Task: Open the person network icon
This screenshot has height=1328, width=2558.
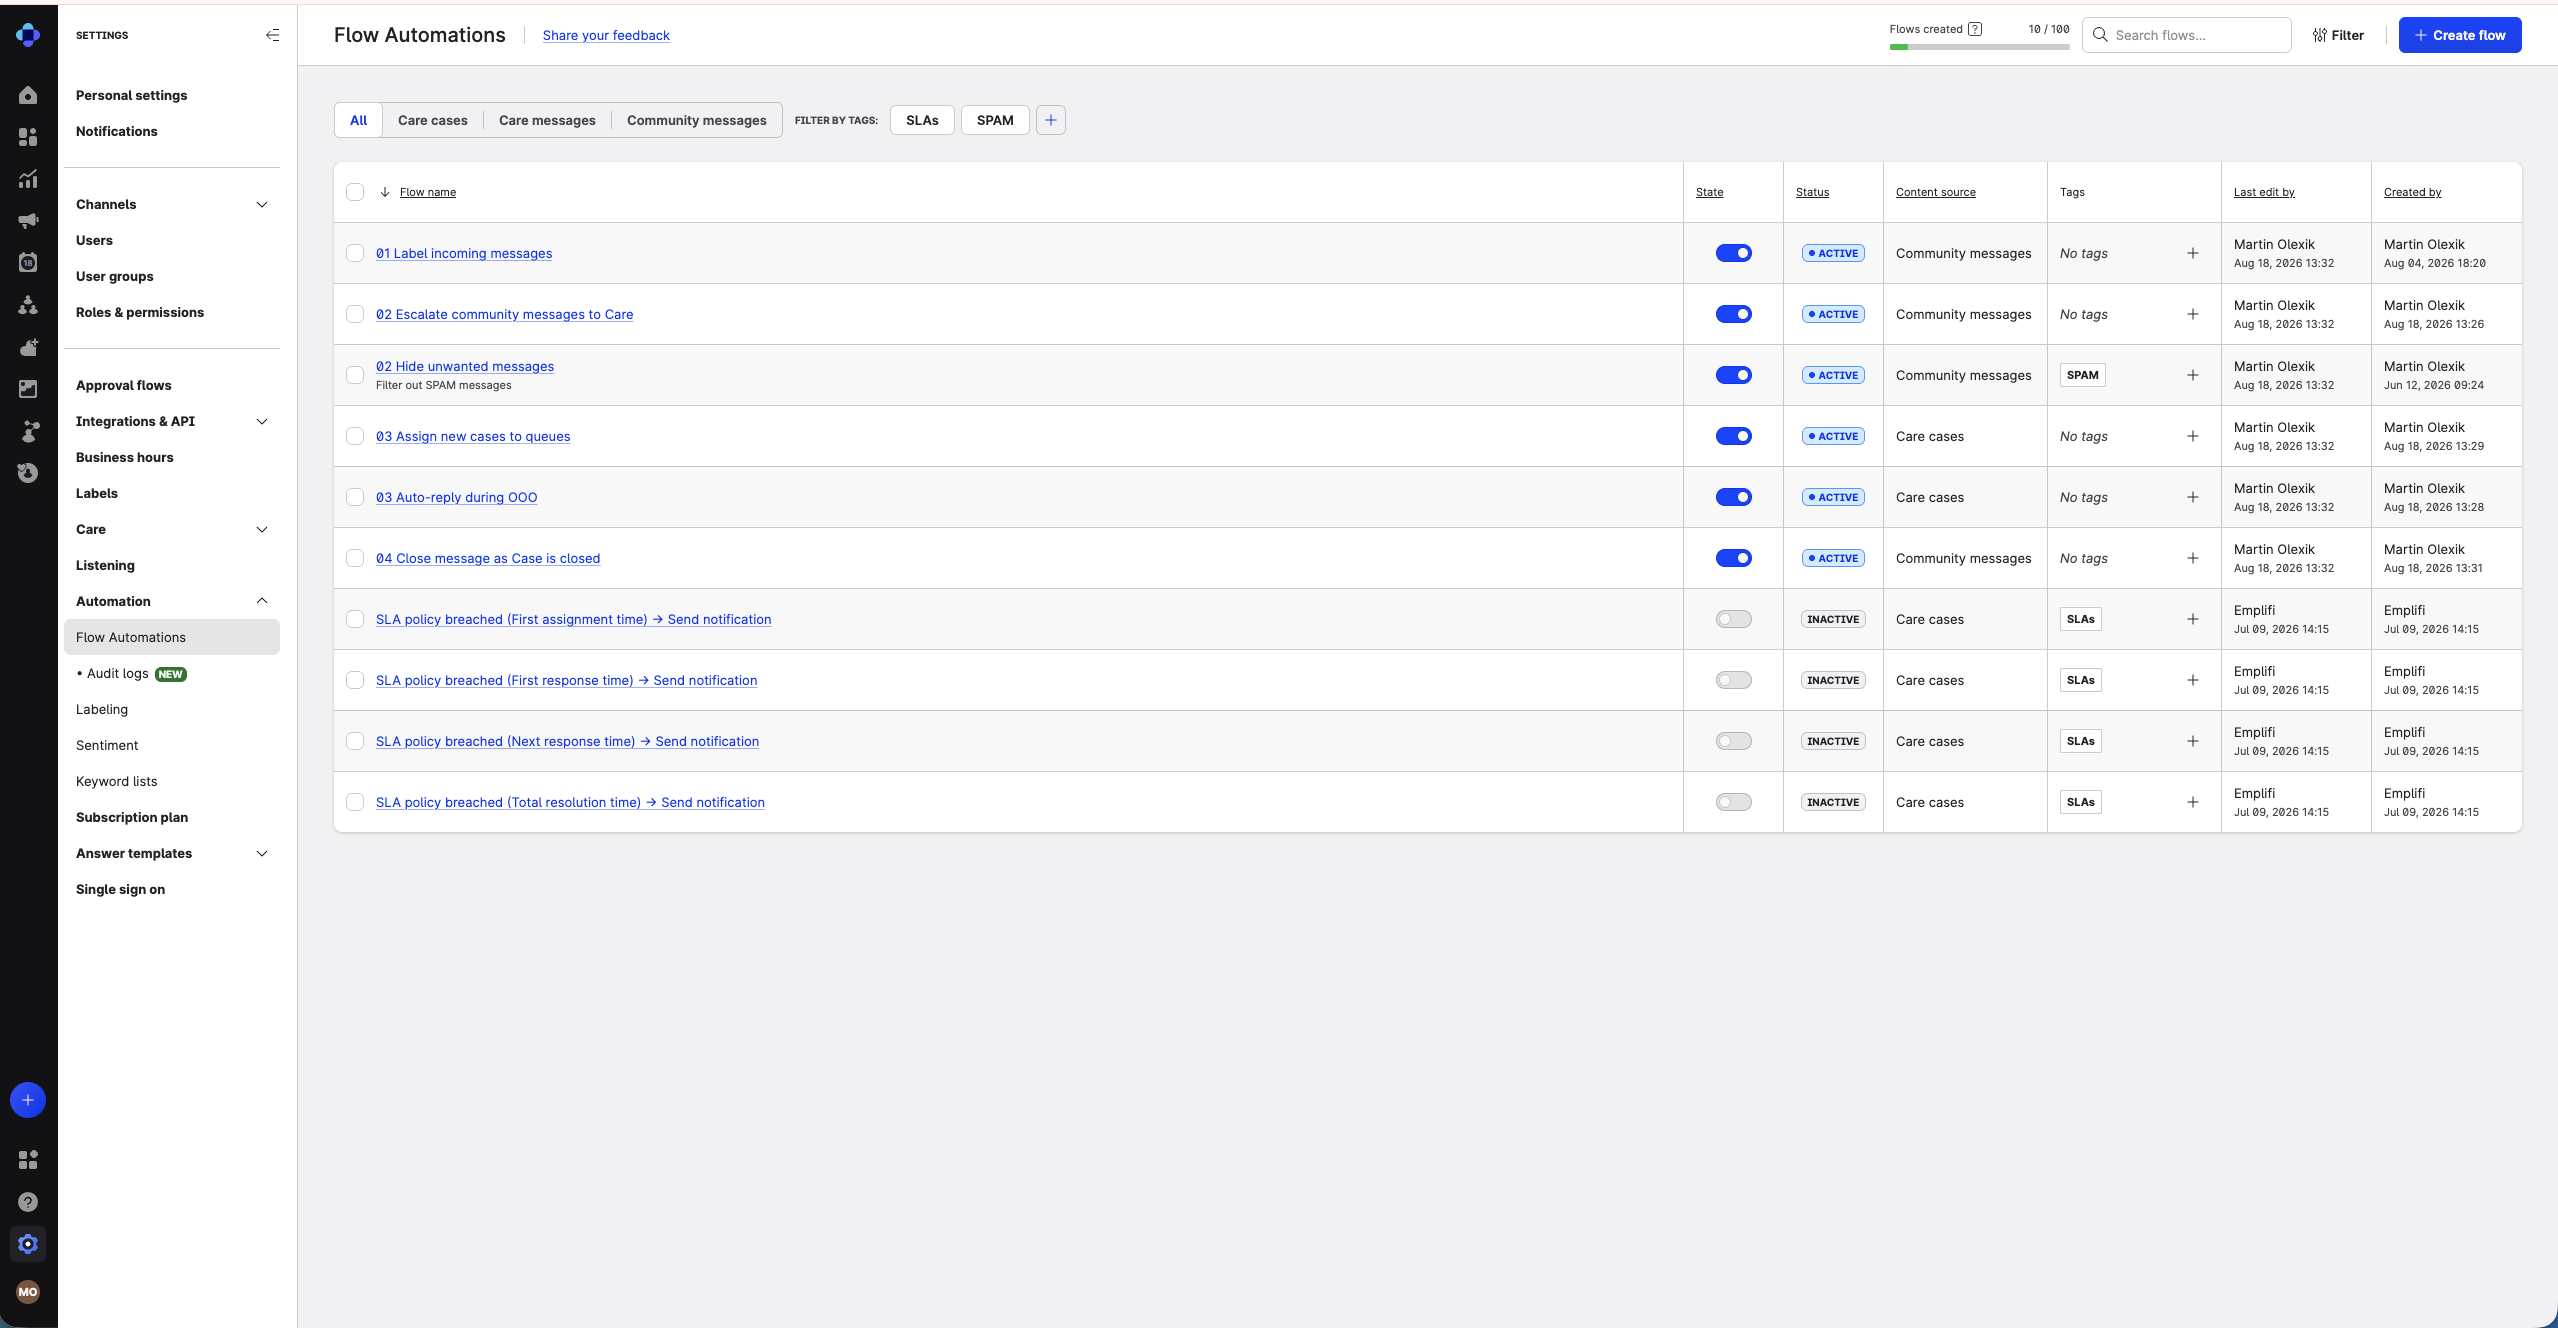Action: tap(28, 431)
